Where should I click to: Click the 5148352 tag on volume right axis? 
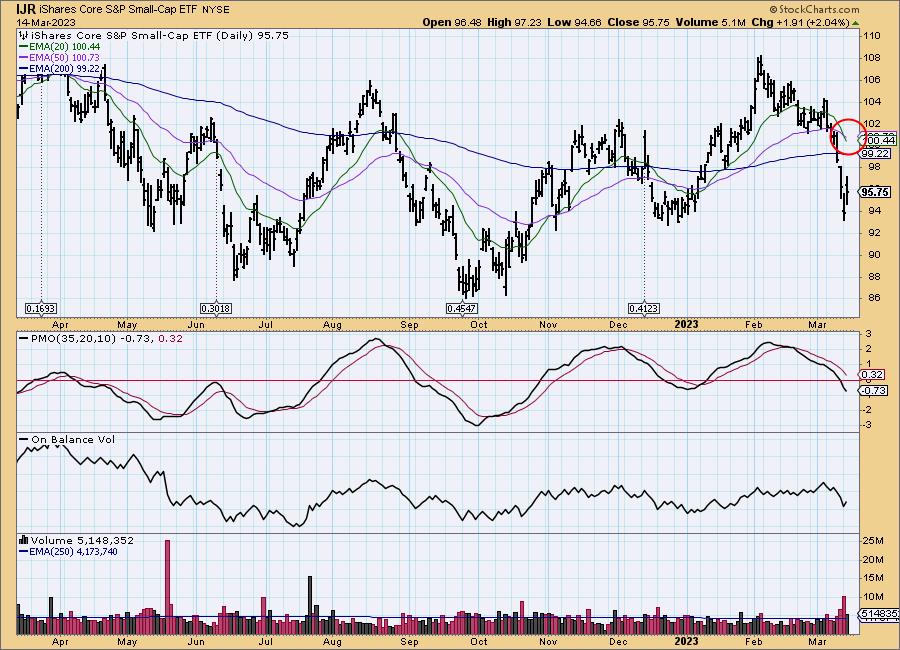(879, 614)
